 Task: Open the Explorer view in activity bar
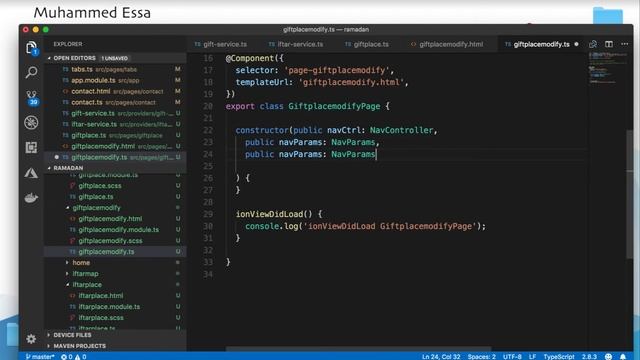31,48
